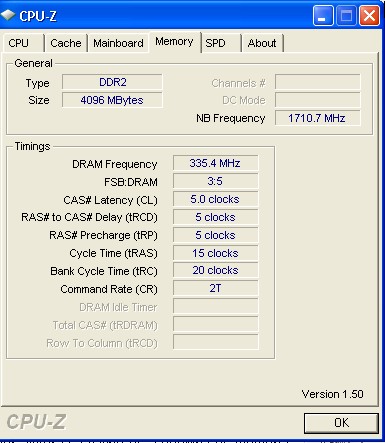This screenshot has width=385, height=443.
Task: Click the General group heading
Action: pos(33,63)
